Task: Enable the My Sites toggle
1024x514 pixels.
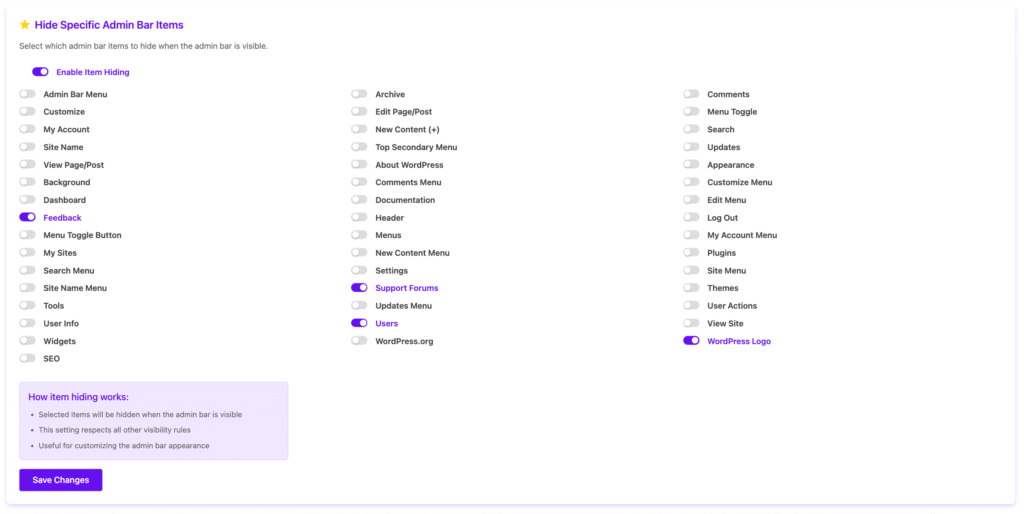Action: [27, 253]
